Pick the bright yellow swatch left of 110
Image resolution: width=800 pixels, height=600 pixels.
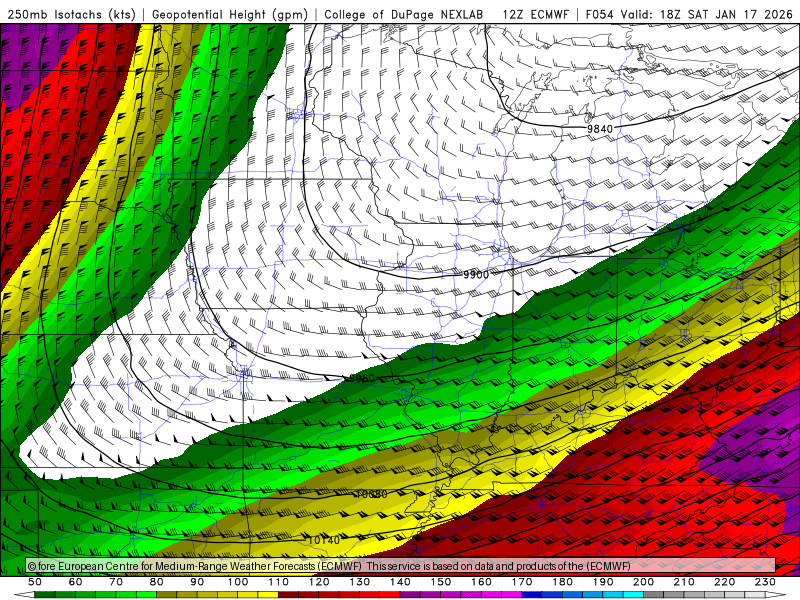[x=268, y=595]
